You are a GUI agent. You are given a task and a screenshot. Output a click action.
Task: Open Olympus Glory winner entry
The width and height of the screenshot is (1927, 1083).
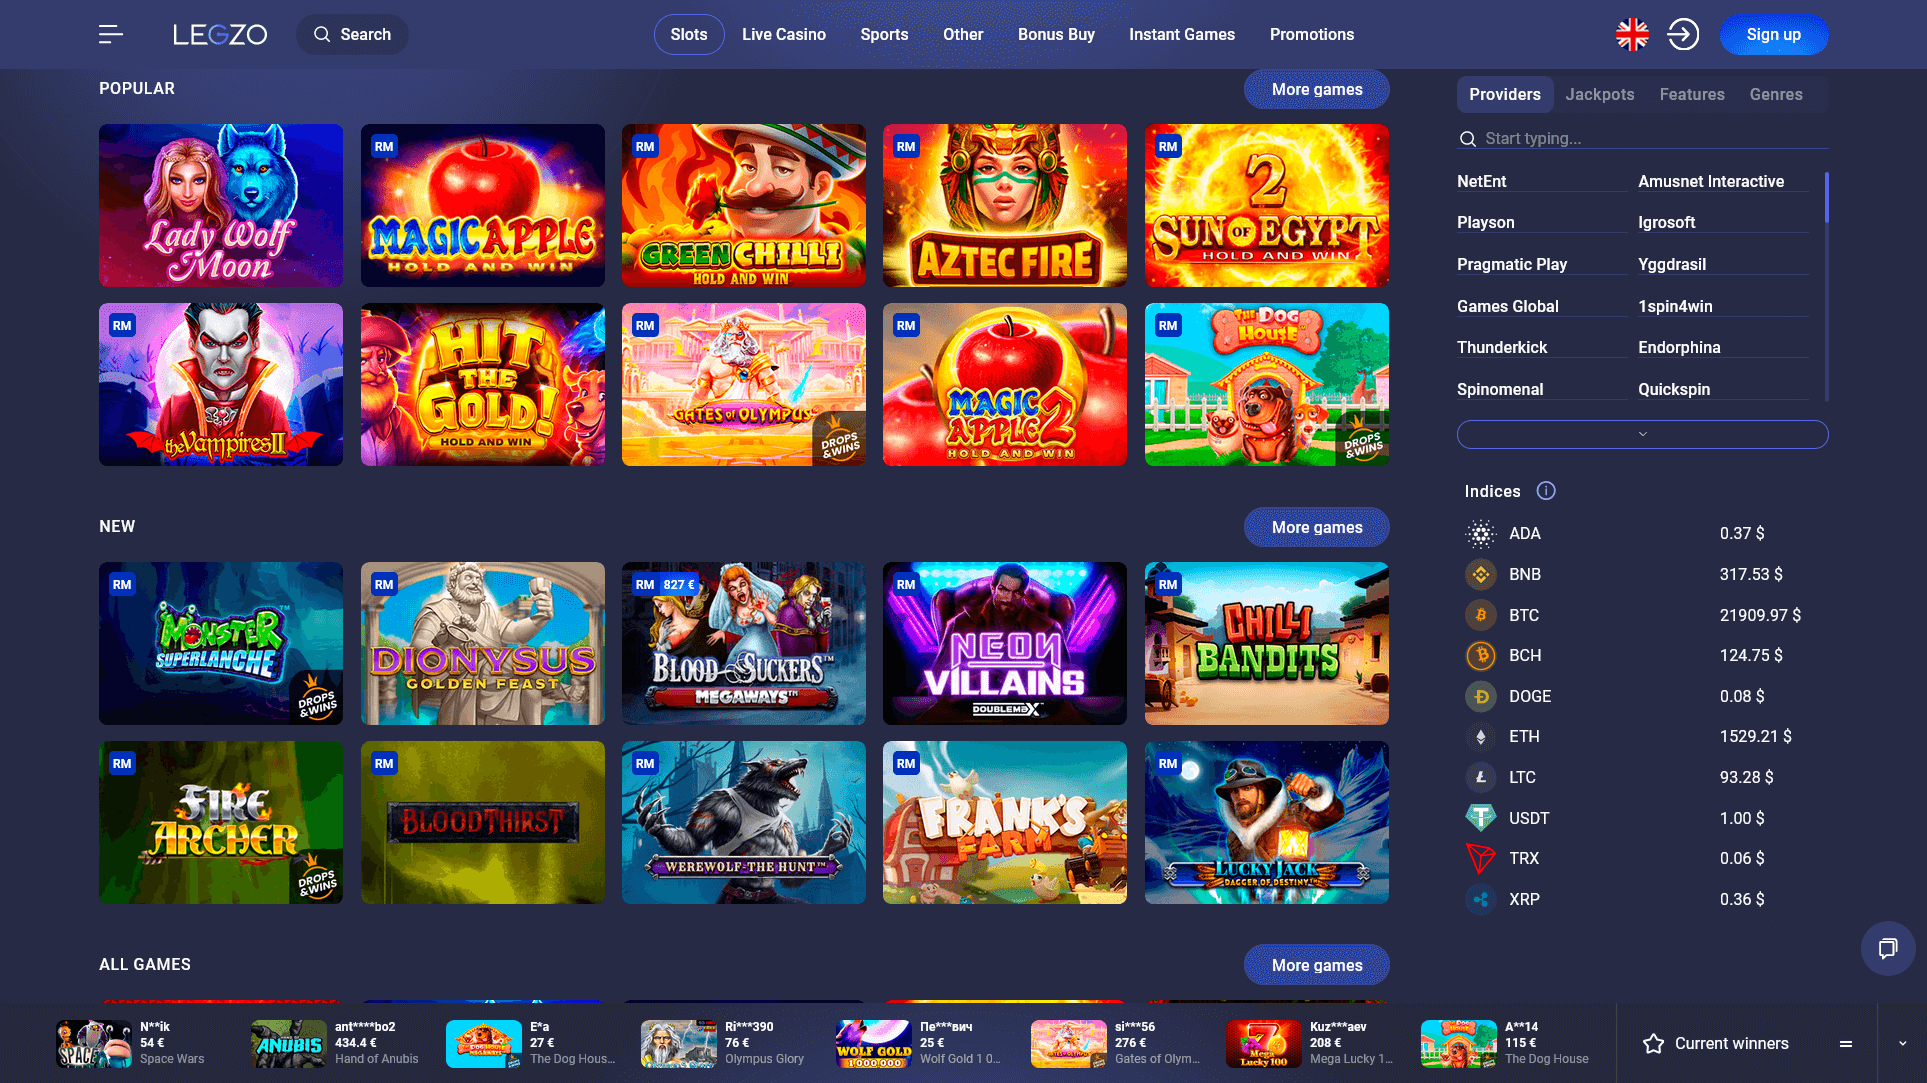(723, 1044)
